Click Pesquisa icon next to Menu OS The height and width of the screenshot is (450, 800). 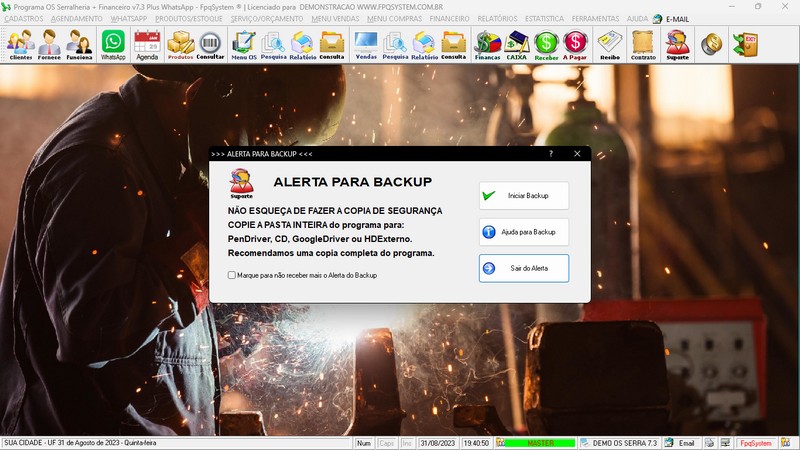273,44
